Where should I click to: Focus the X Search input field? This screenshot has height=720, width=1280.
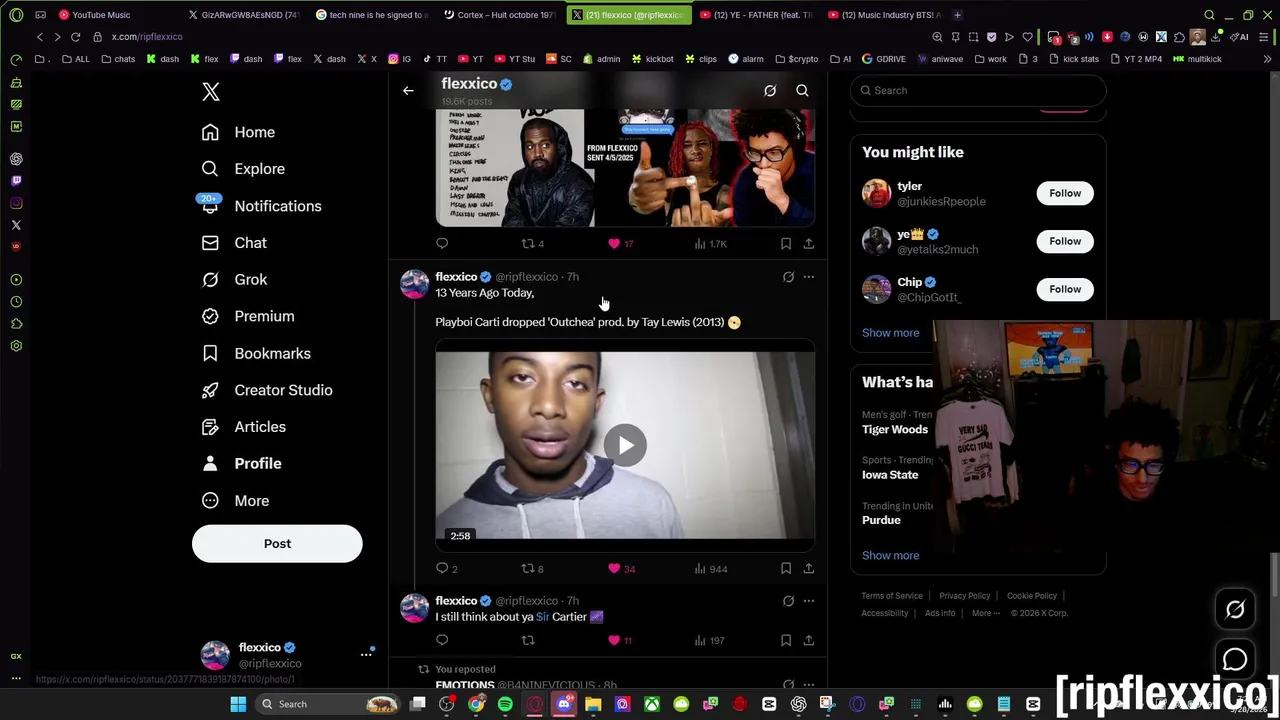(x=978, y=90)
